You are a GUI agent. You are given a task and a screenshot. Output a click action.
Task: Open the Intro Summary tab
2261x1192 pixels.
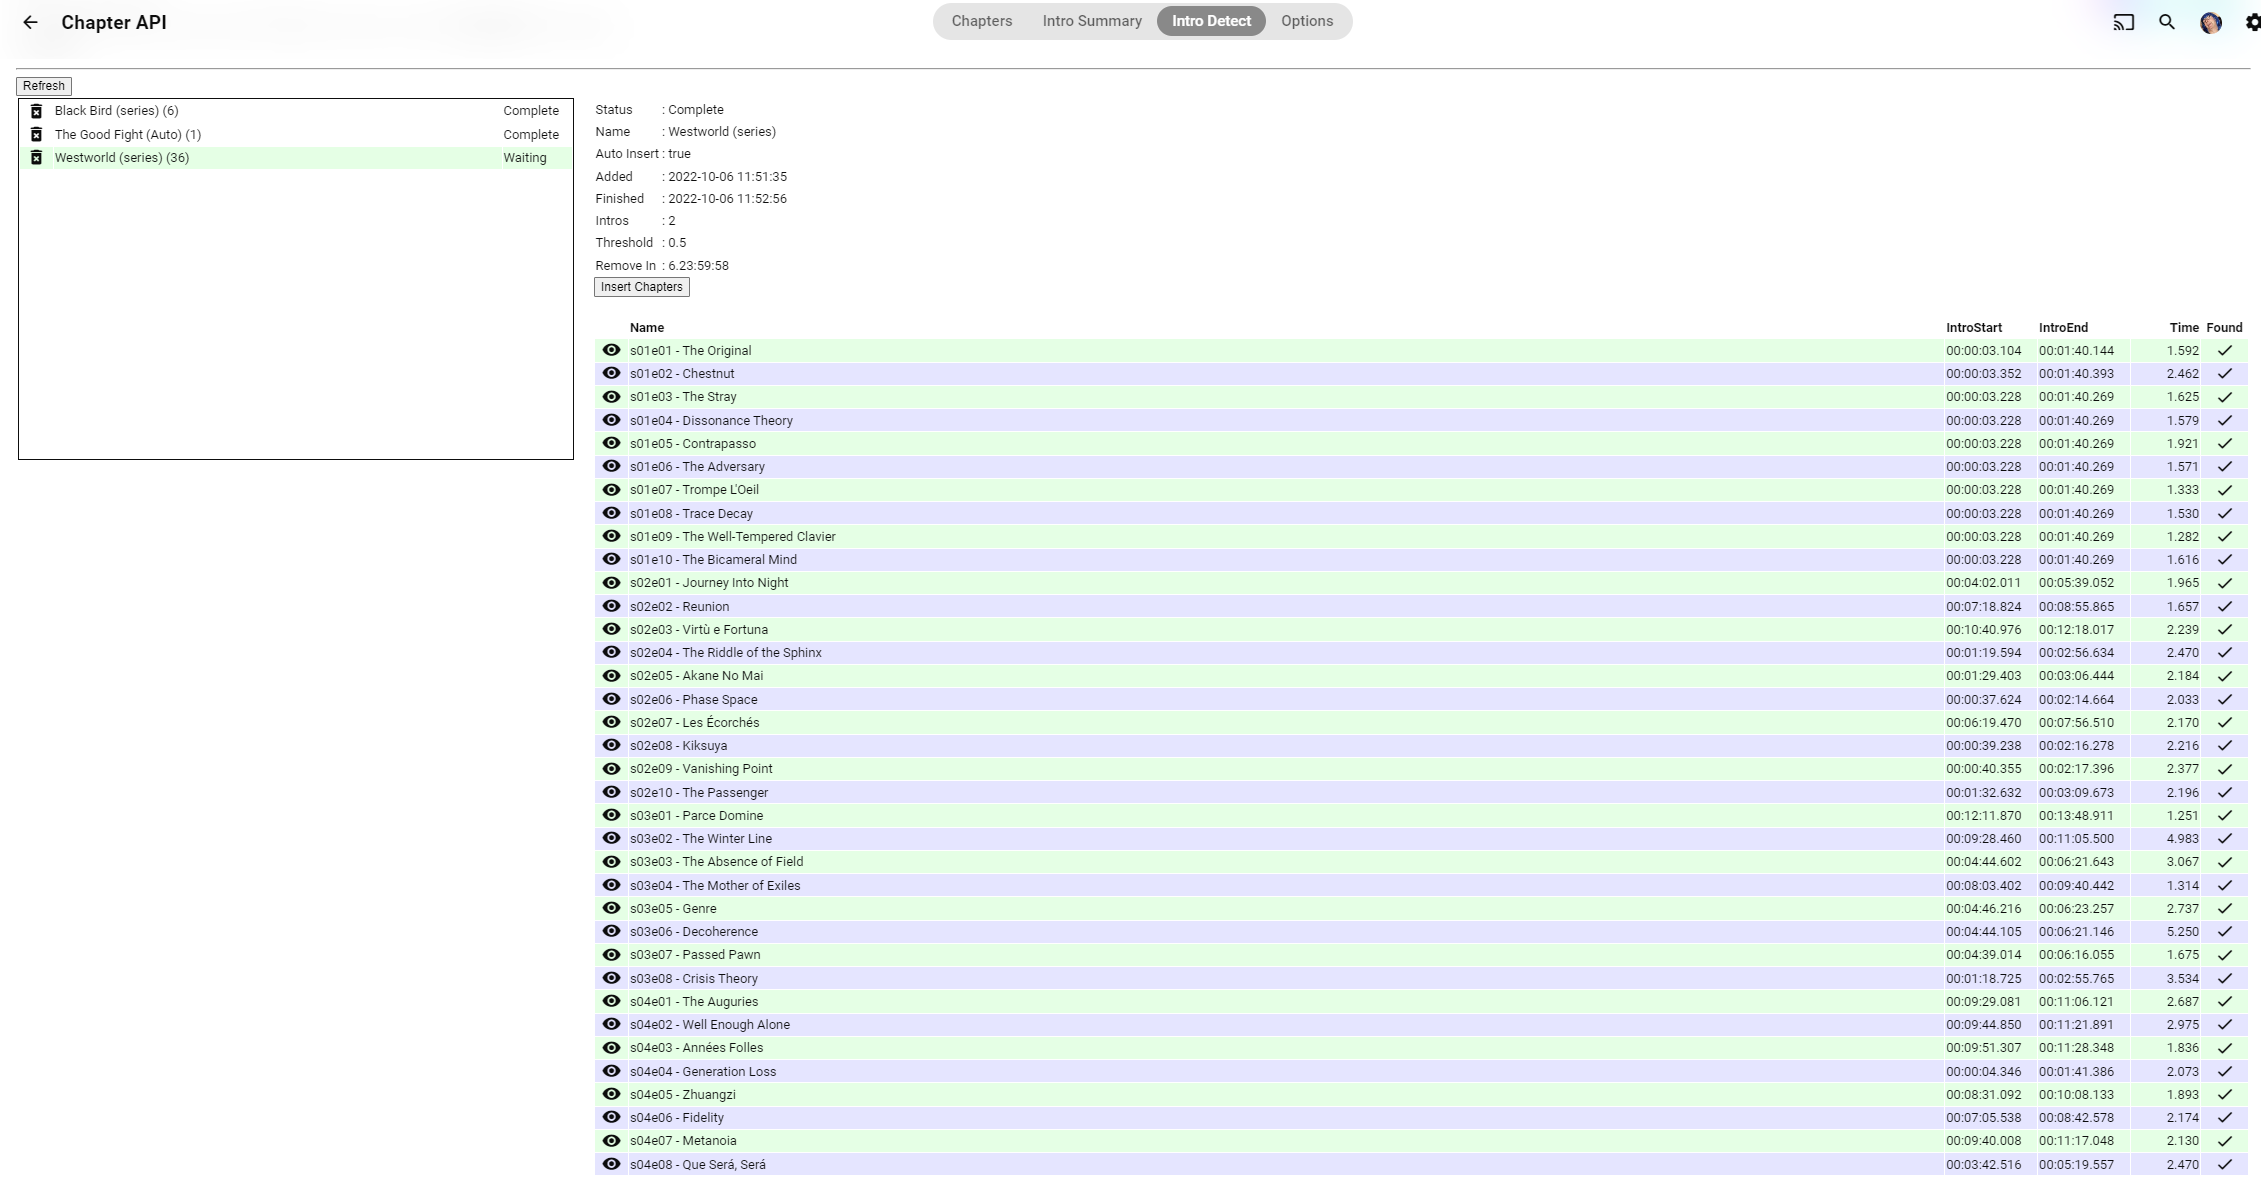1091,21
